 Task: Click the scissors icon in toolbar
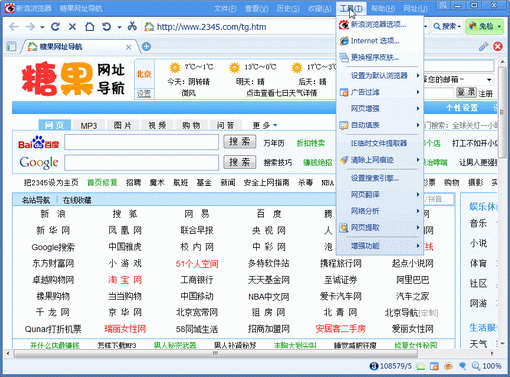point(132,26)
